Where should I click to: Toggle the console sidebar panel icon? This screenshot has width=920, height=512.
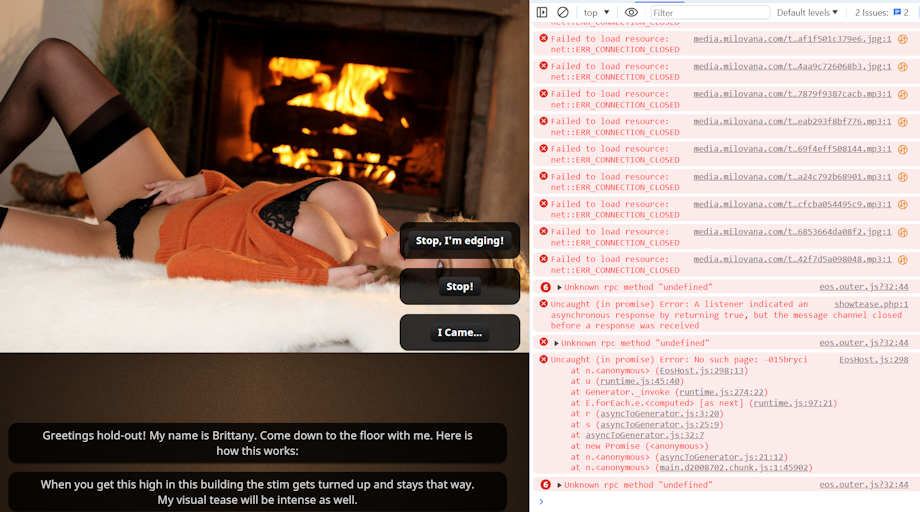click(542, 12)
